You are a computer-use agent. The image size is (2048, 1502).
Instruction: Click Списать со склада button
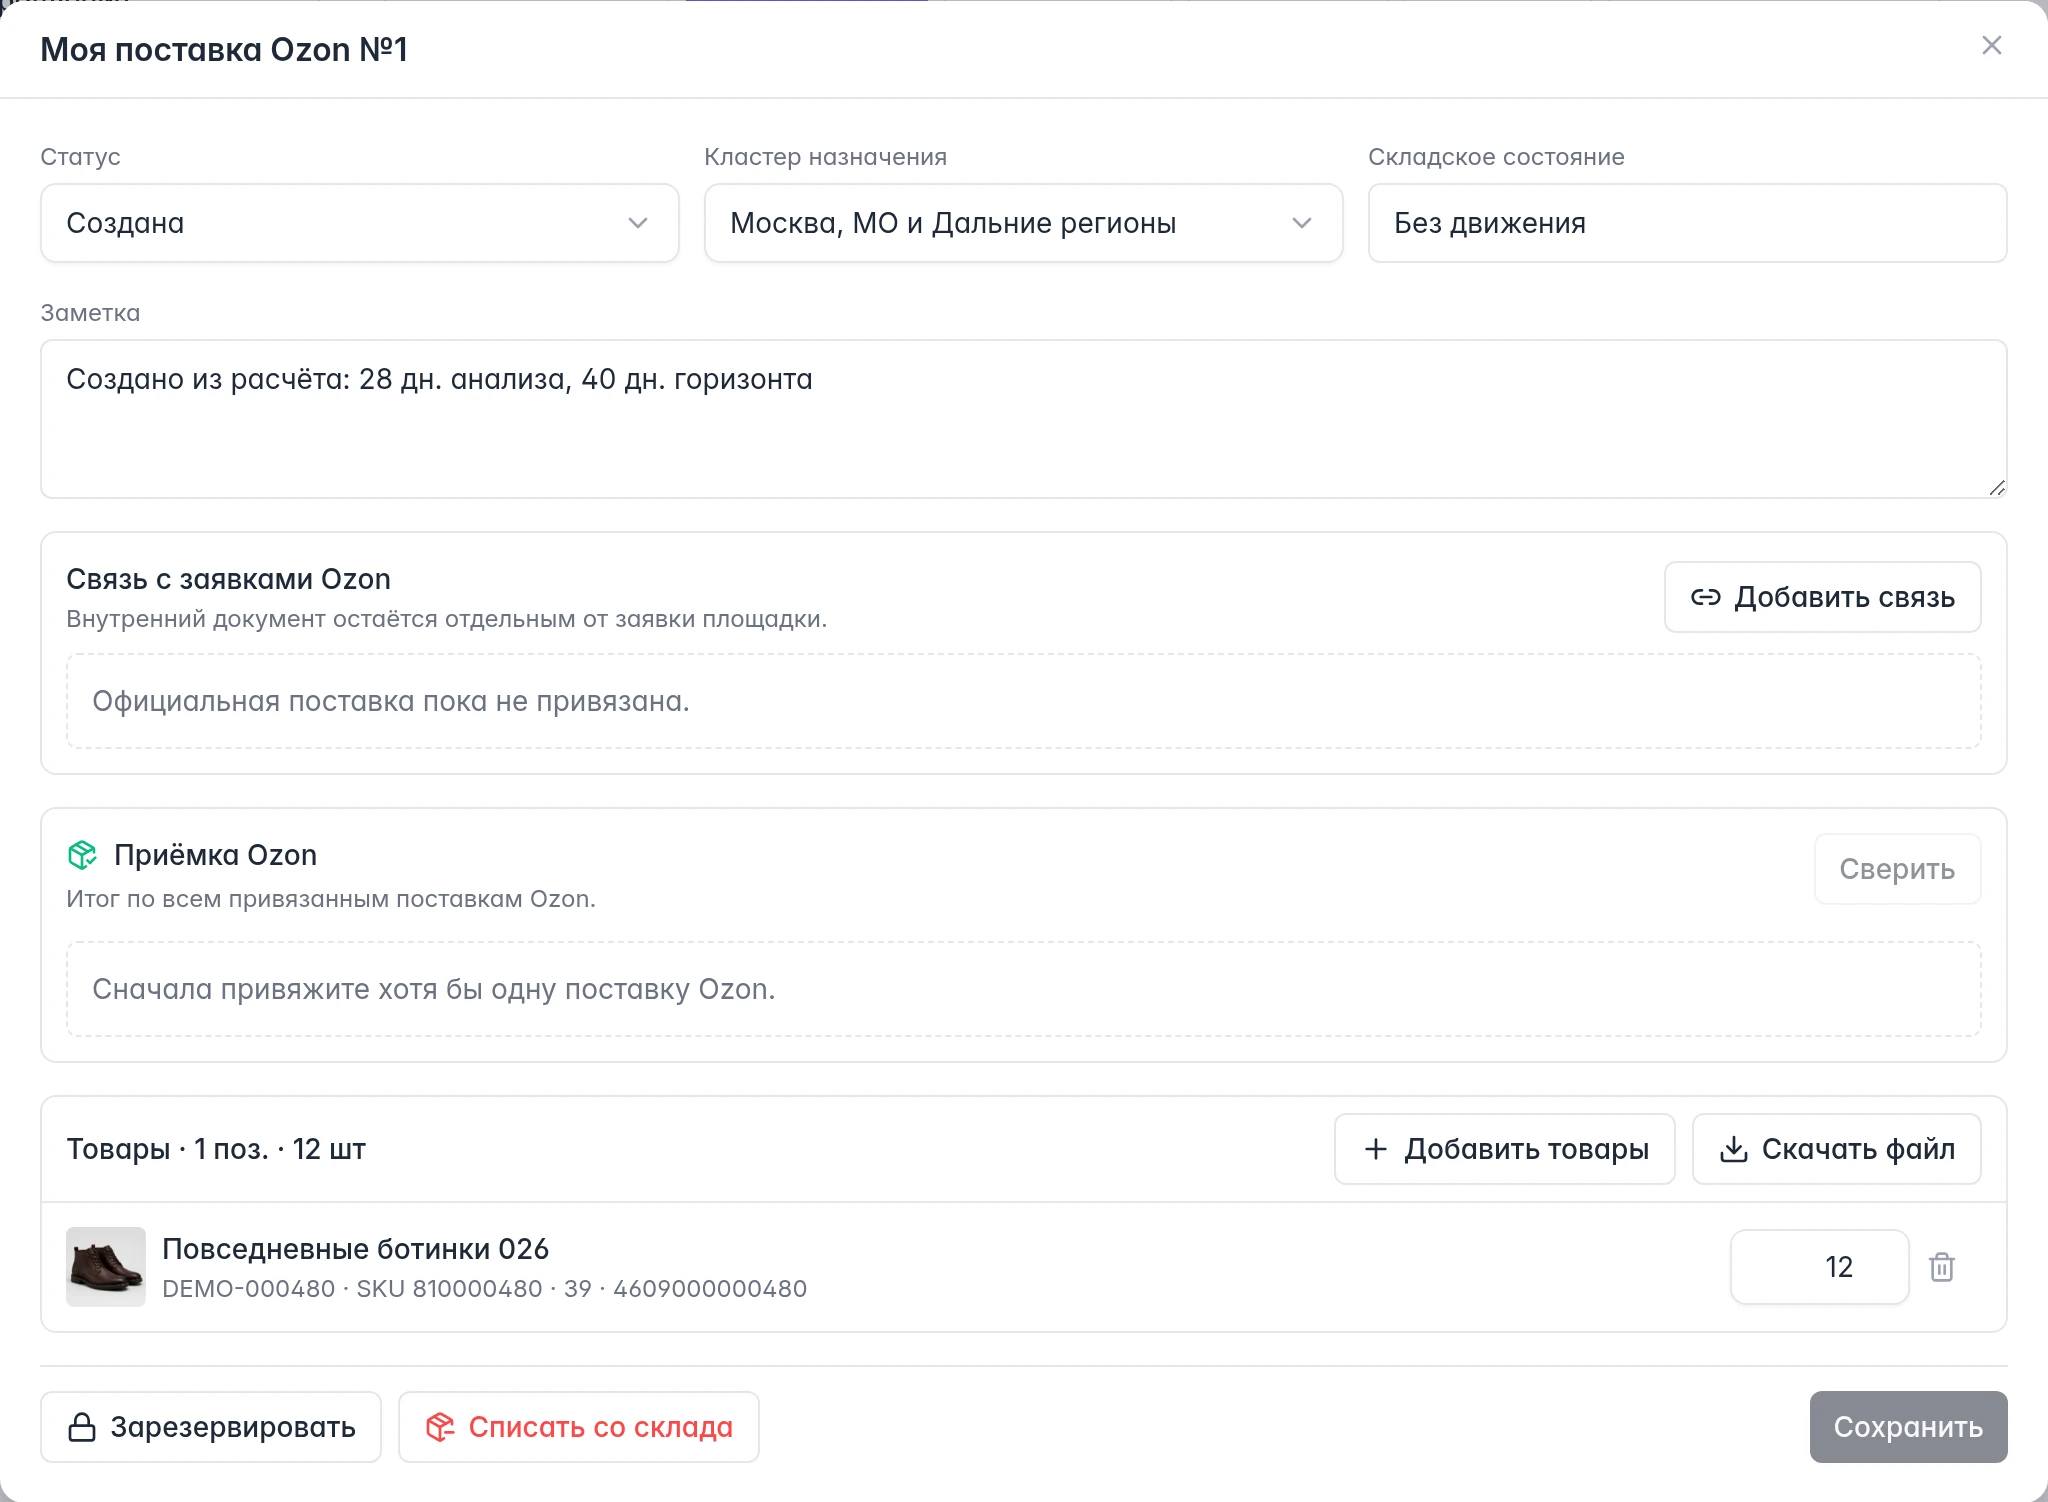(x=579, y=1427)
